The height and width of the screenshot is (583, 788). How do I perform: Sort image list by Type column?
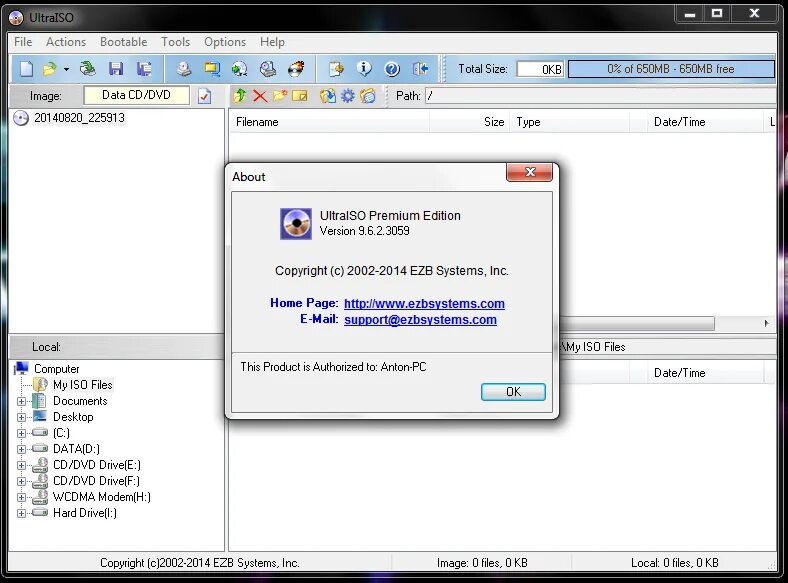[570, 122]
